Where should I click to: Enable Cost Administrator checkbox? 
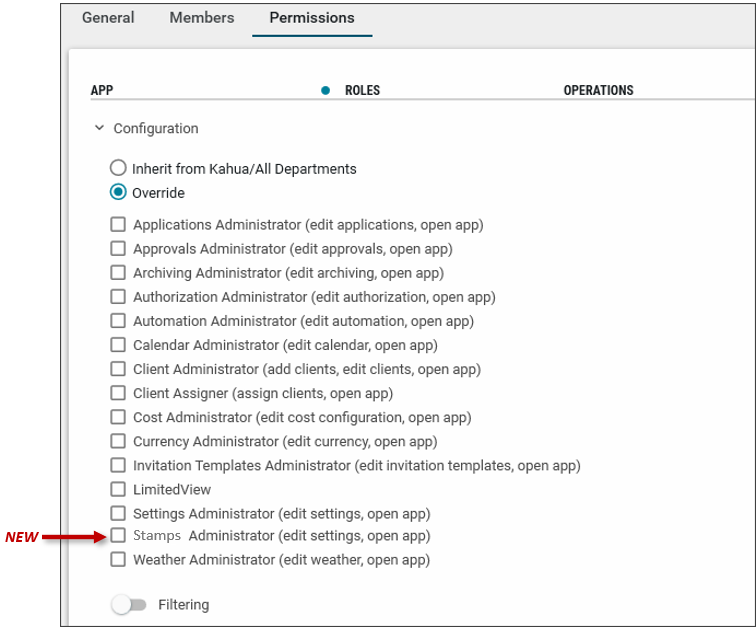pyautogui.click(x=118, y=417)
